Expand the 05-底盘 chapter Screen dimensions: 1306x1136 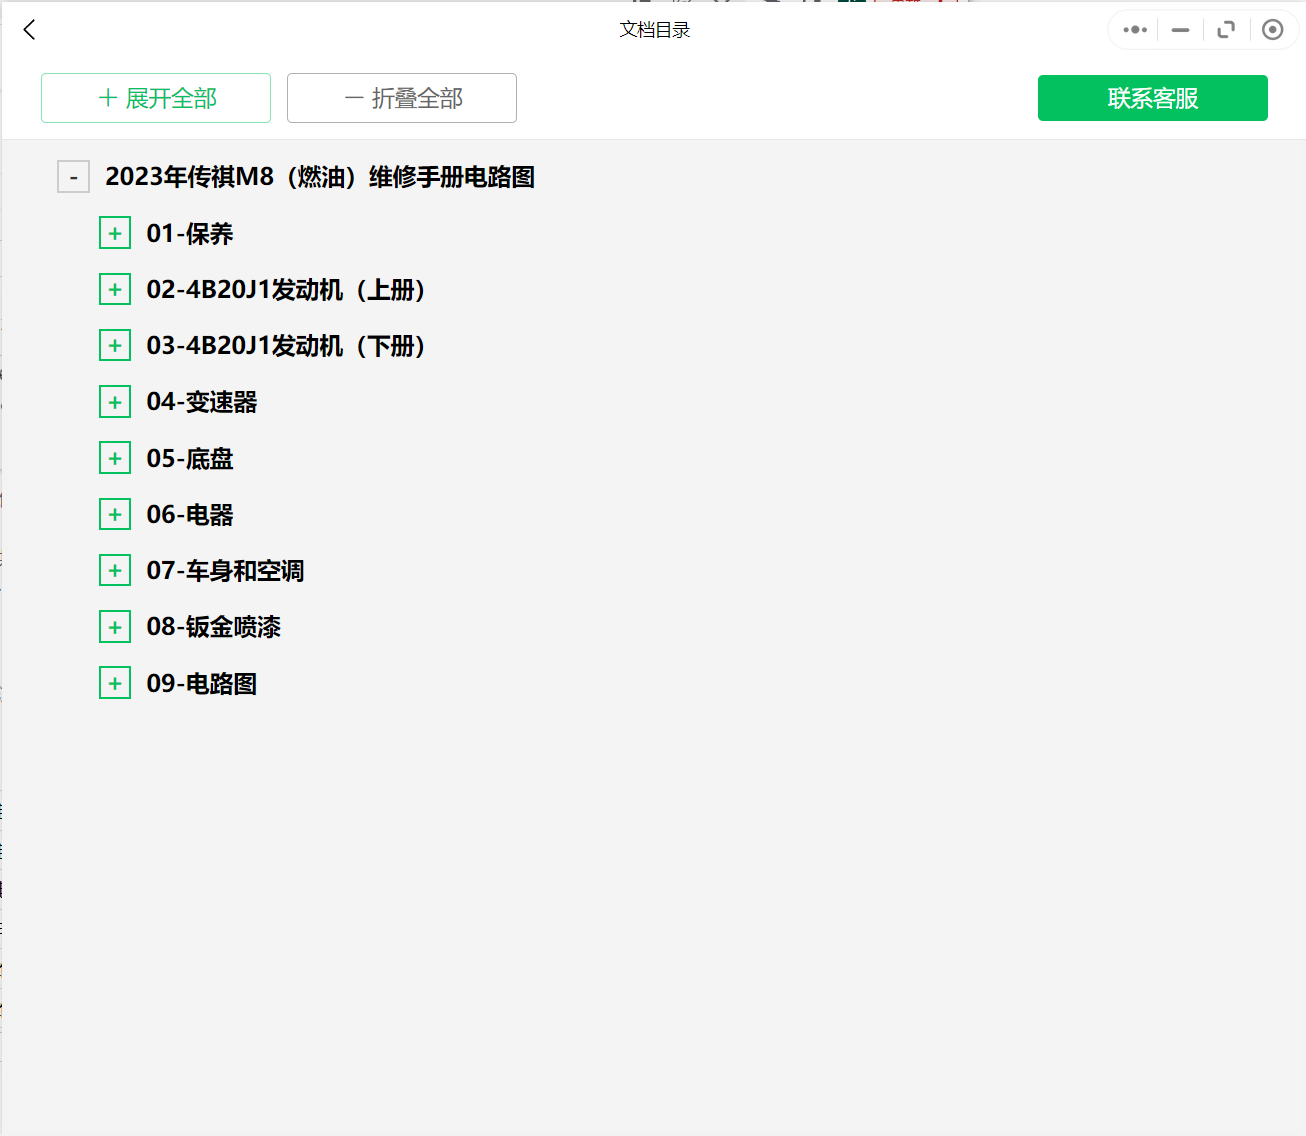tap(115, 457)
